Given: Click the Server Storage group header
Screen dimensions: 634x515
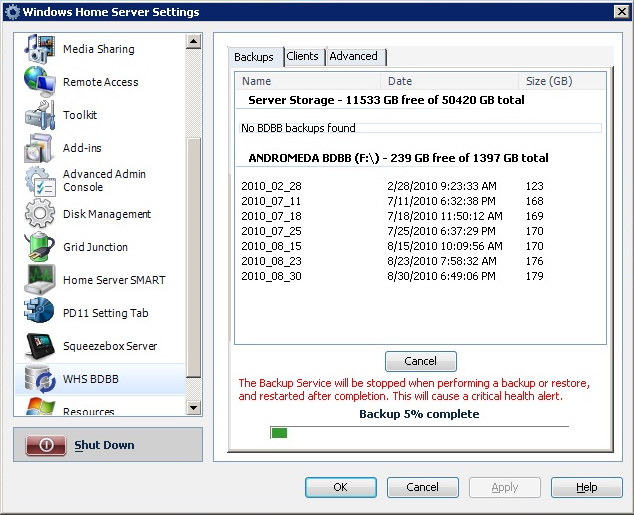Looking at the screenshot, I should click(386, 100).
